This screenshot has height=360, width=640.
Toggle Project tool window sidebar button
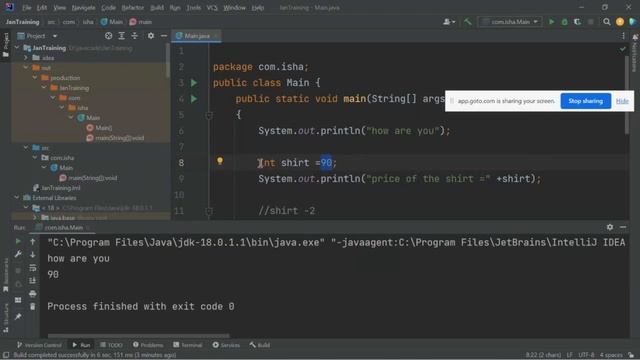pyautogui.click(x=6, y=44)
